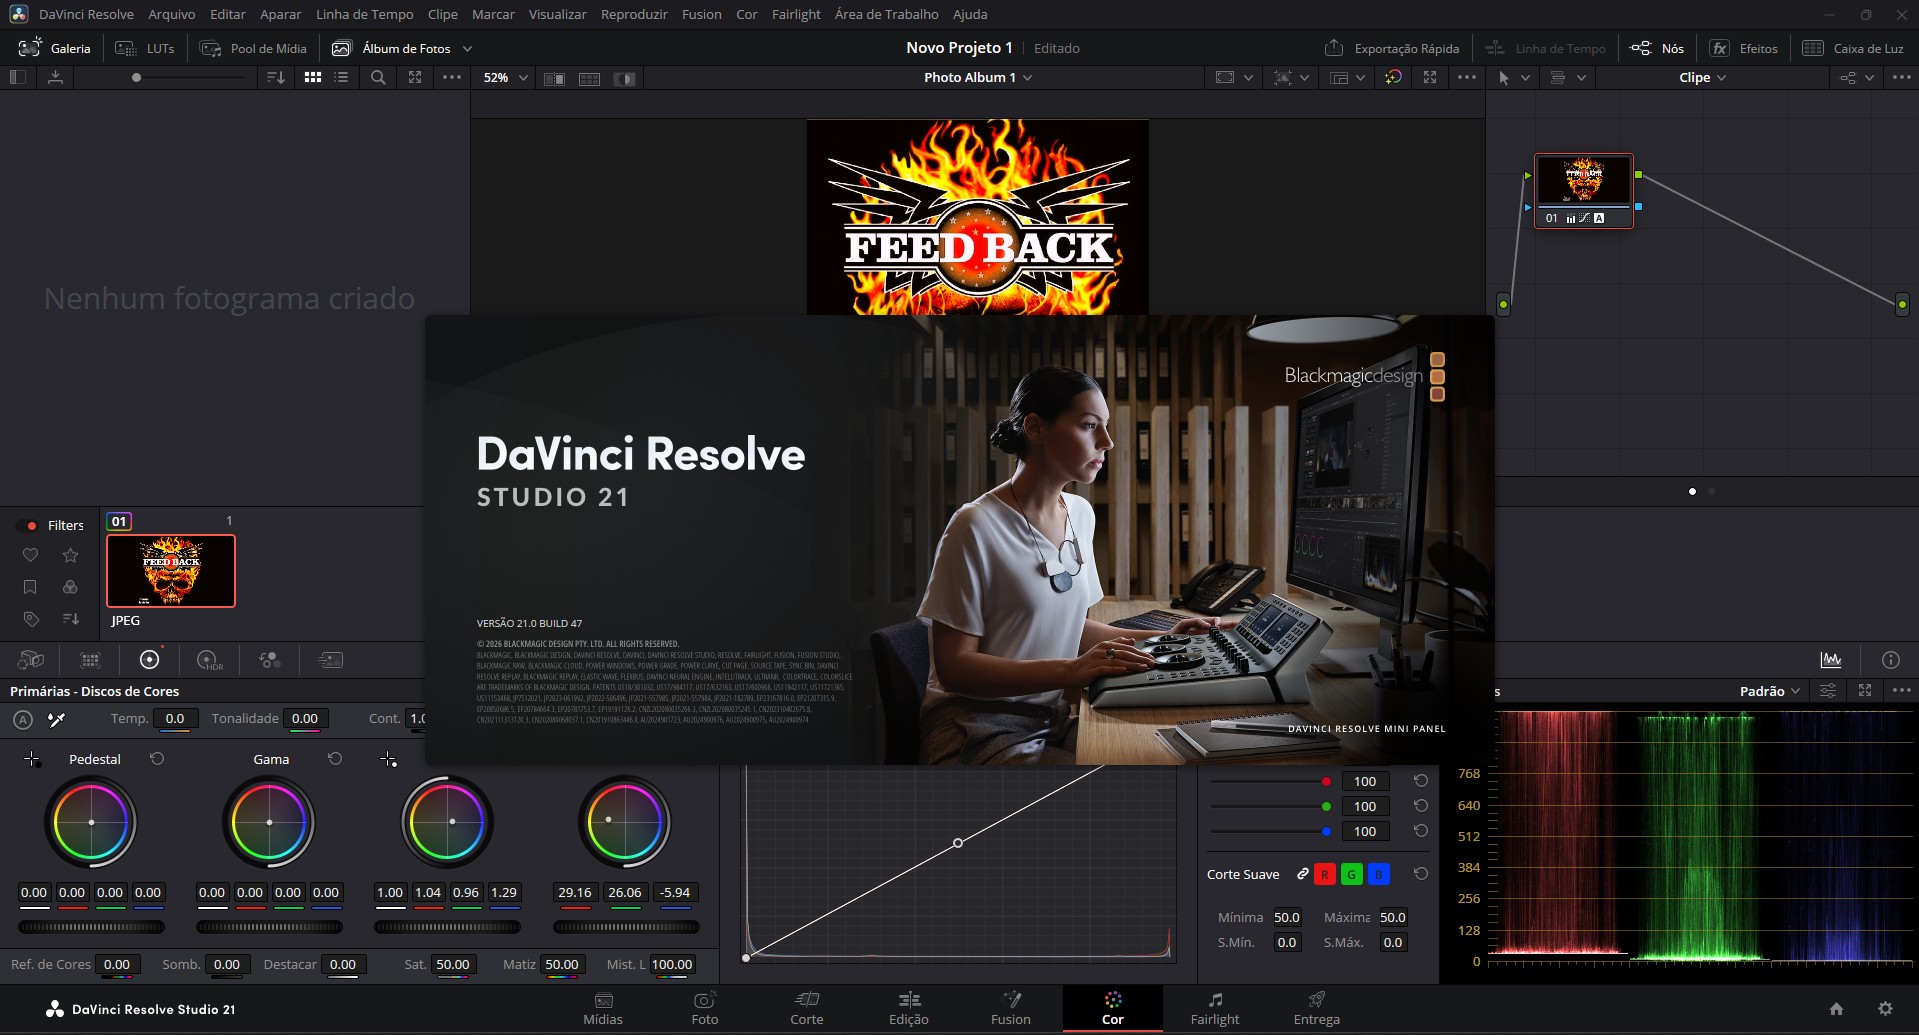
Task: Toggle the Filters red dot switch
Action: point(28,525)
